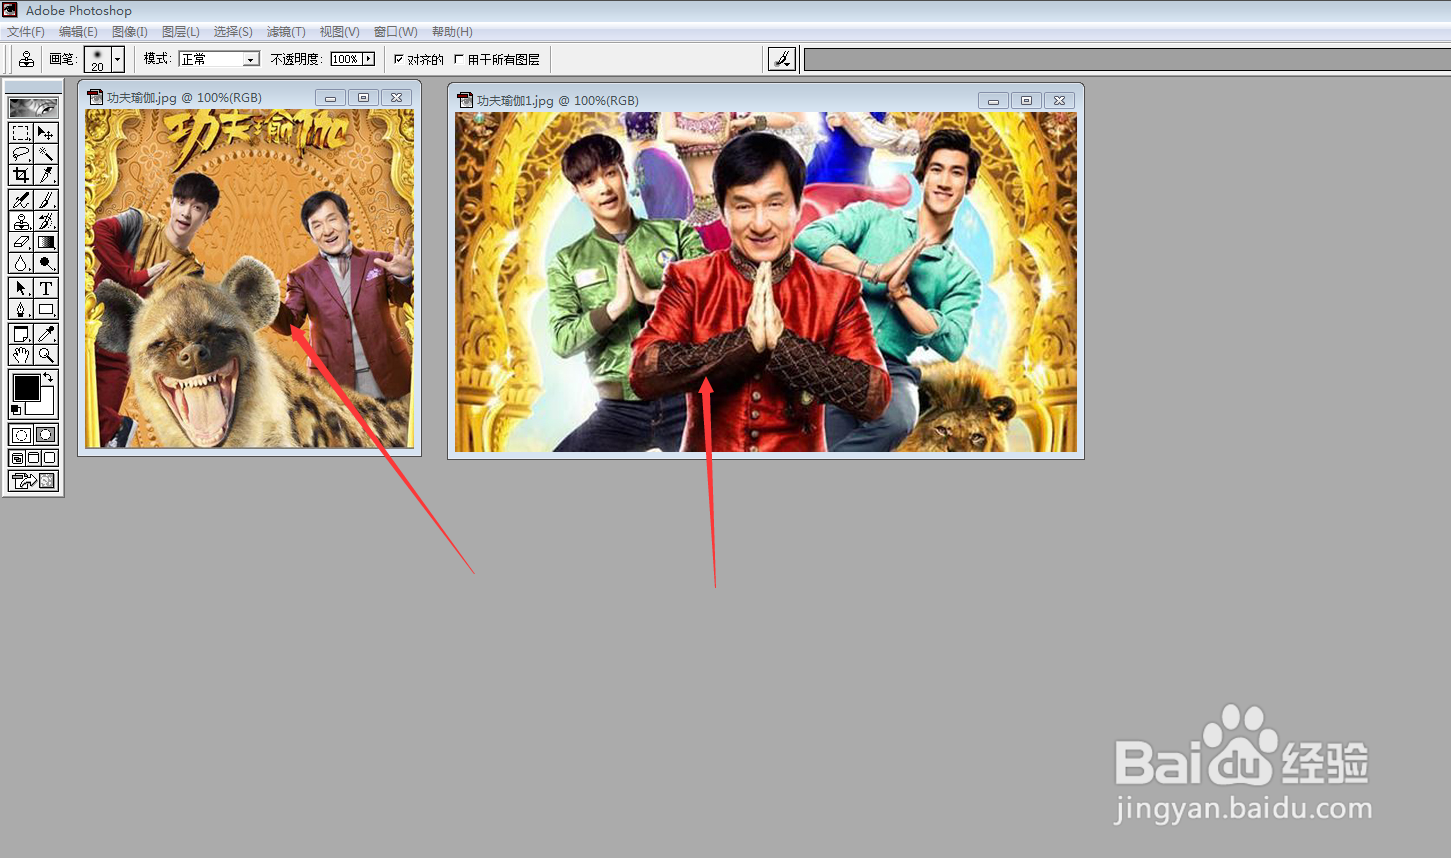The image size is (1451, 858).
Task: Open the 视图(V) menu
Action: tap(340, 32)
